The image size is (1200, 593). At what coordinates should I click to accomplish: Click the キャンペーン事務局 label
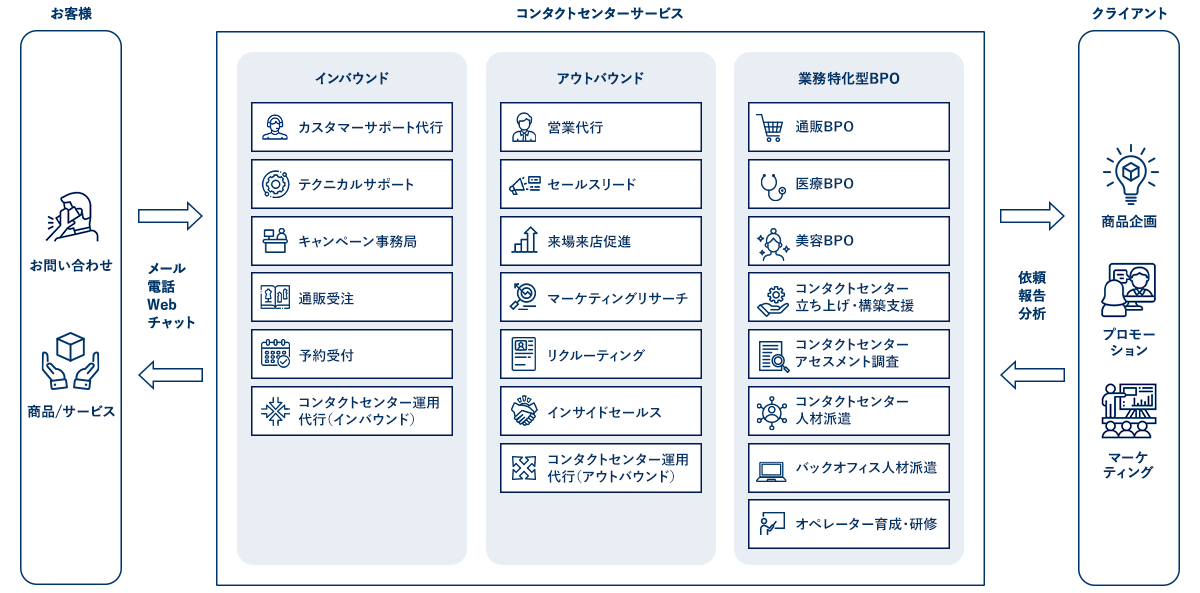pos(357,241)
